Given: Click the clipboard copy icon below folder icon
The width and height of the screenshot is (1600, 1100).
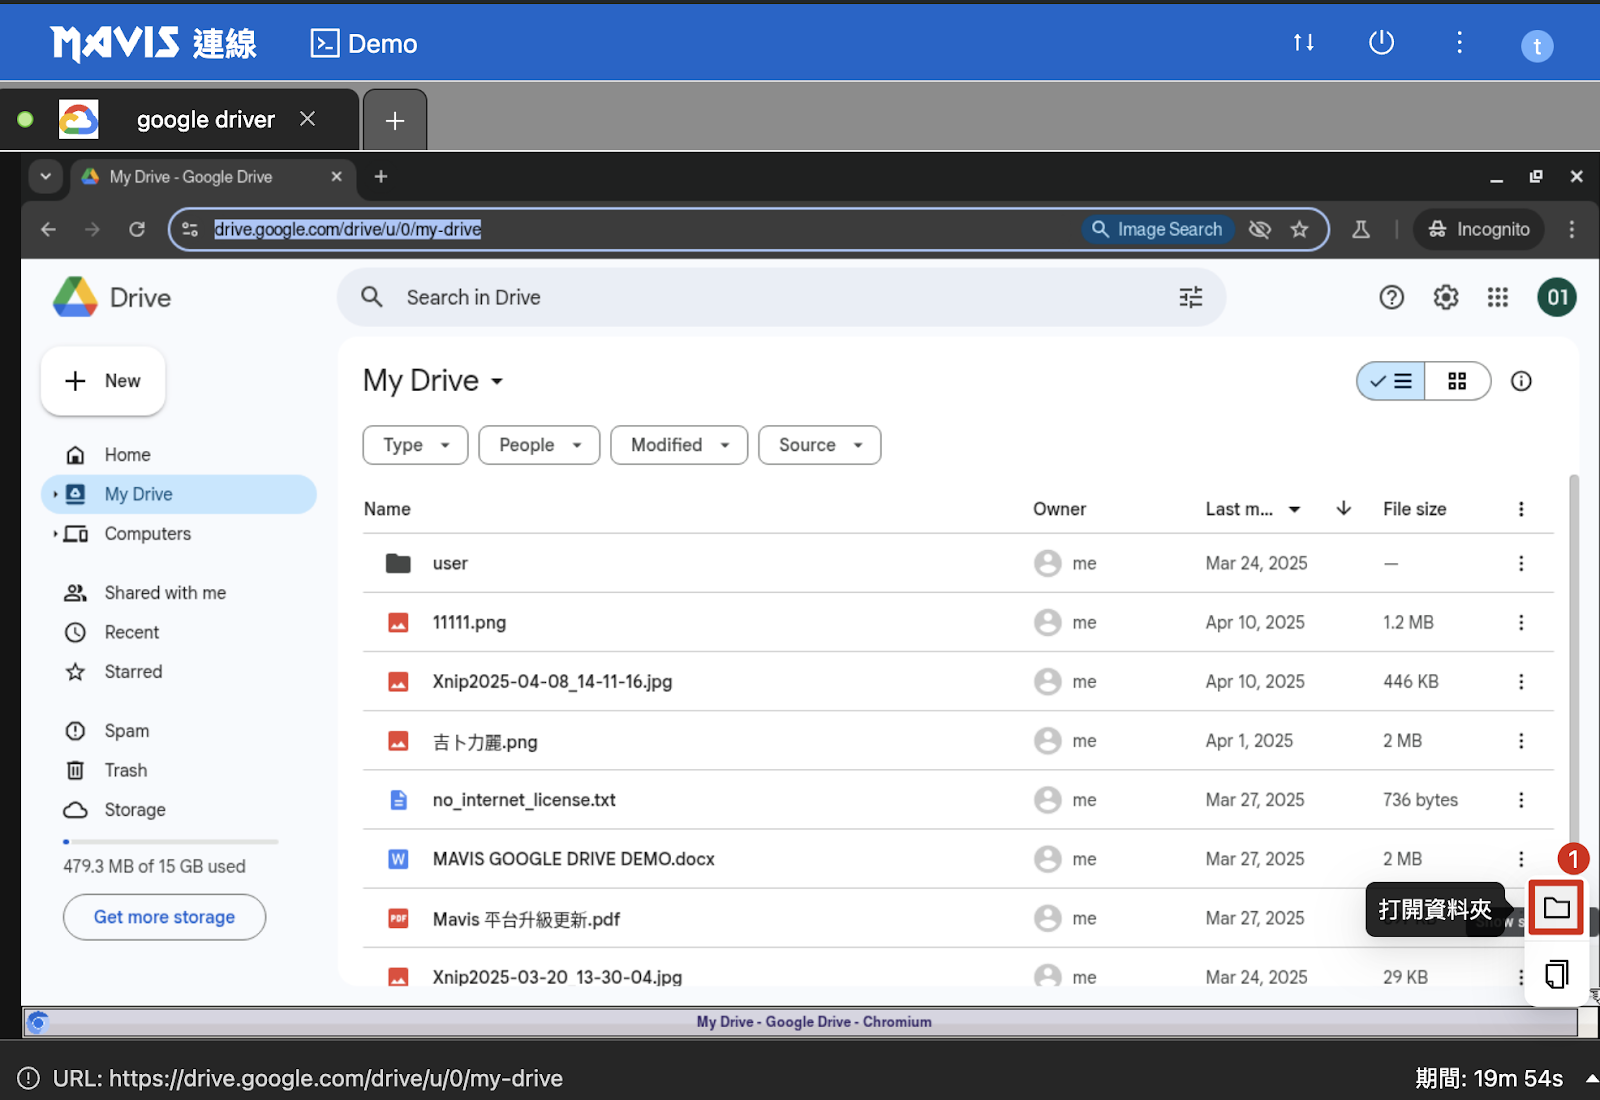Looking at the screenshot, I should (x=1556, y=974).
